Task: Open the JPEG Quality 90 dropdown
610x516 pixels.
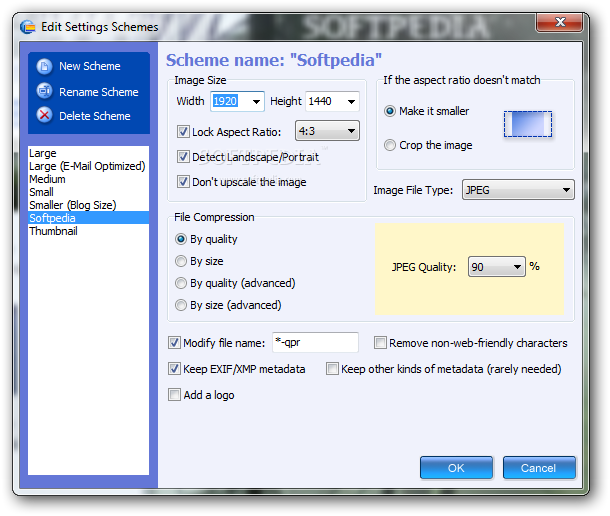Action: [x=497, y=267]
